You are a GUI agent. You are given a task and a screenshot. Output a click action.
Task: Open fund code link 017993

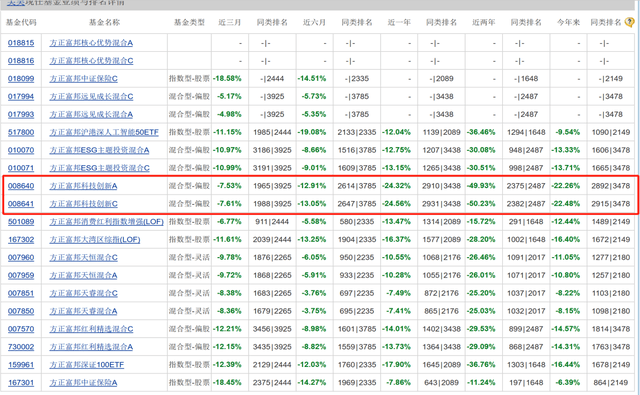21,115
